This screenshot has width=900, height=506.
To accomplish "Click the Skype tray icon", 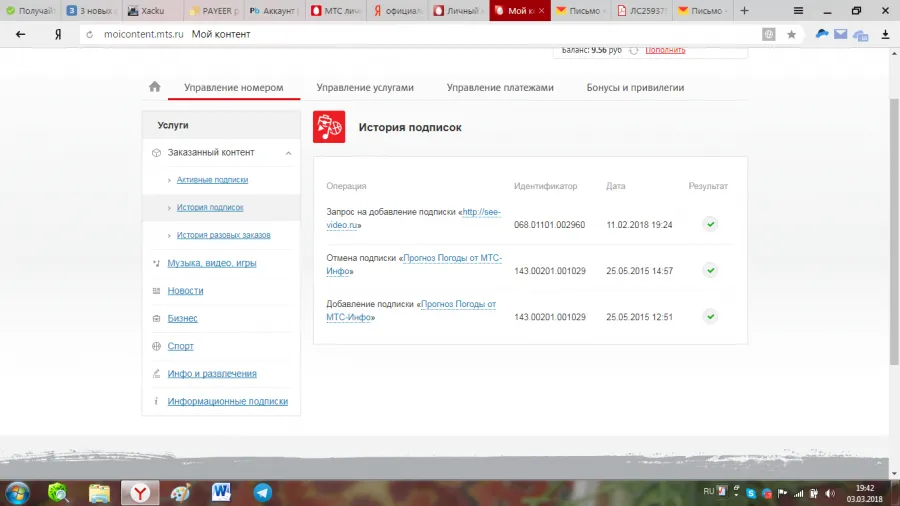I will pyautogui.click(x=751, y=493).
